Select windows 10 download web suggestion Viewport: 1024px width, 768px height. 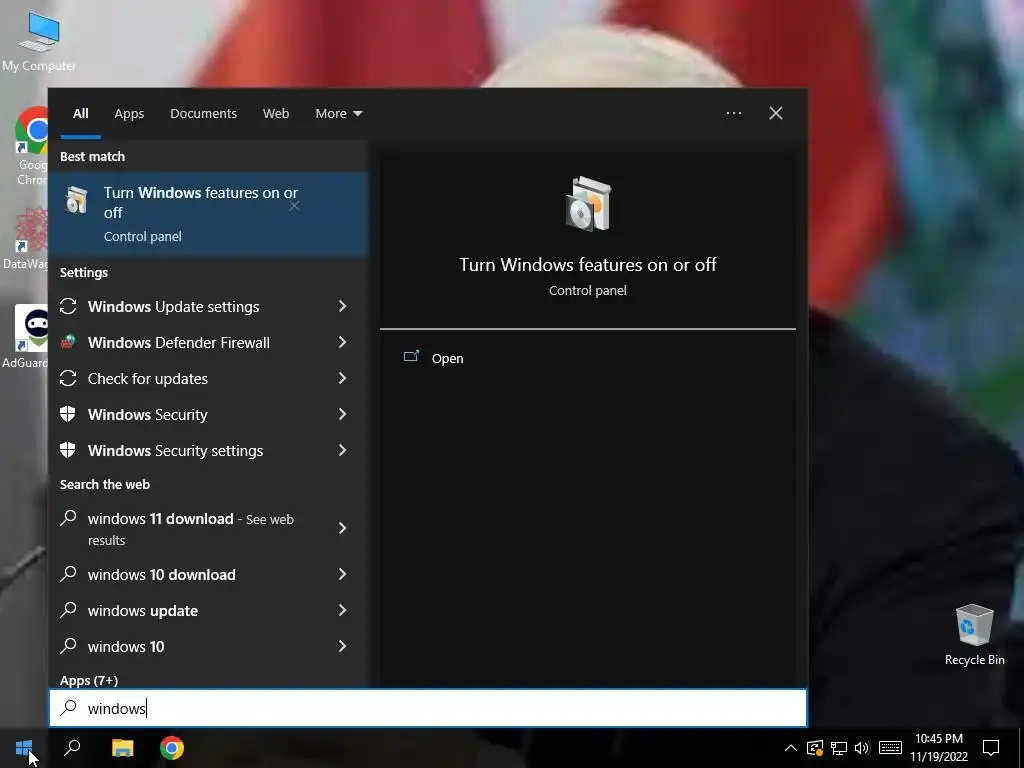click(x=189, y=574)
